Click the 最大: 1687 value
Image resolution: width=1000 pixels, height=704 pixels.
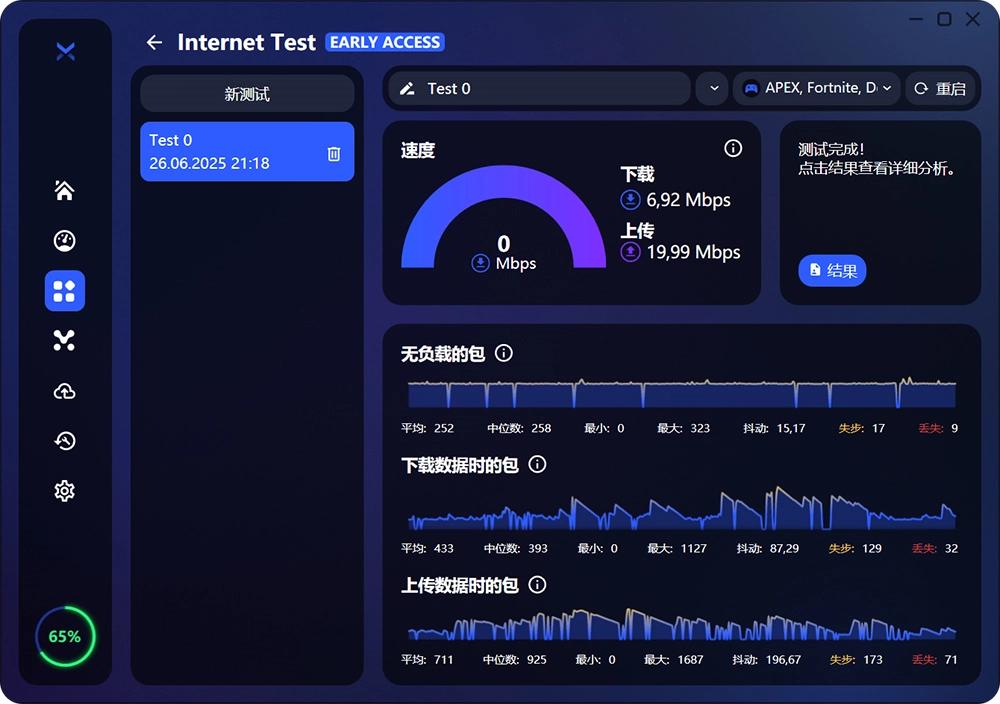[673, 660]
